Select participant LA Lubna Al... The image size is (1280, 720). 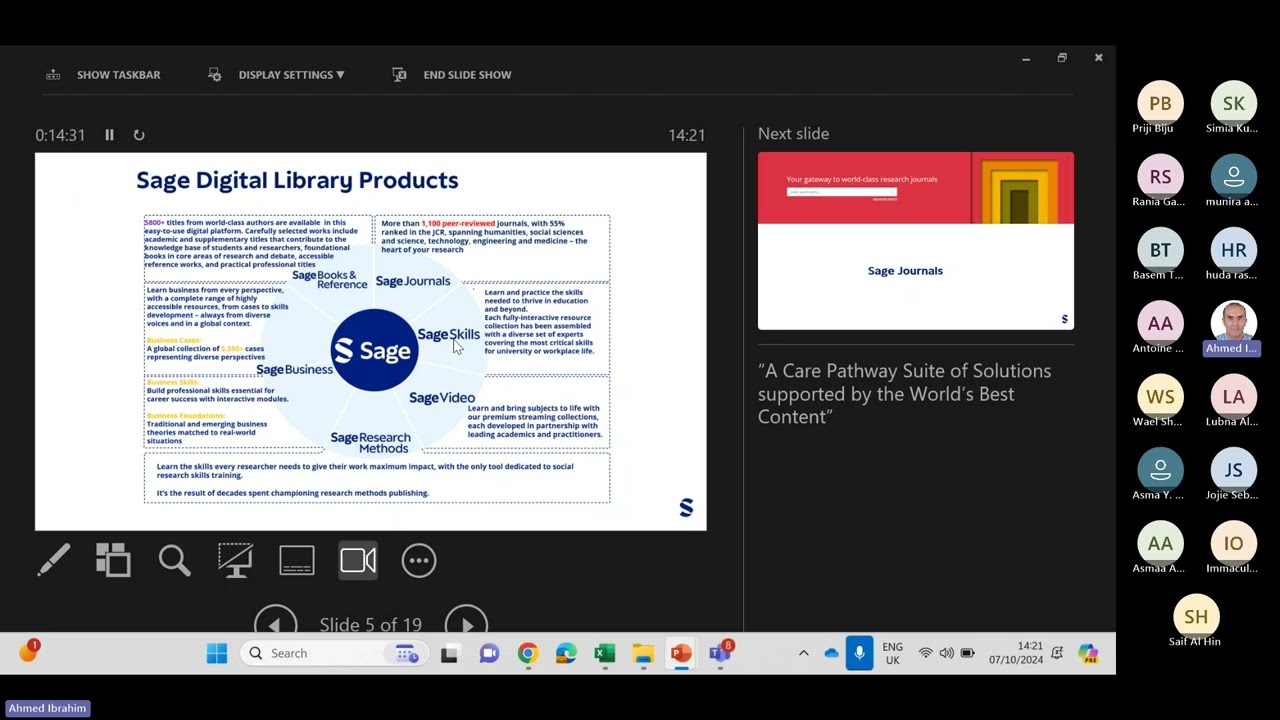(x=1233, y=402)
